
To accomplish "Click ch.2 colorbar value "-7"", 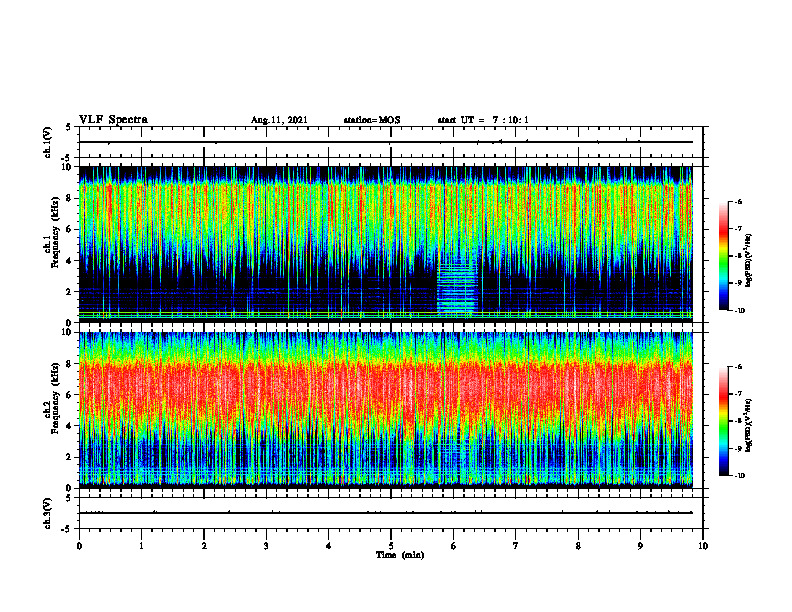I will [x=737, y=394].
